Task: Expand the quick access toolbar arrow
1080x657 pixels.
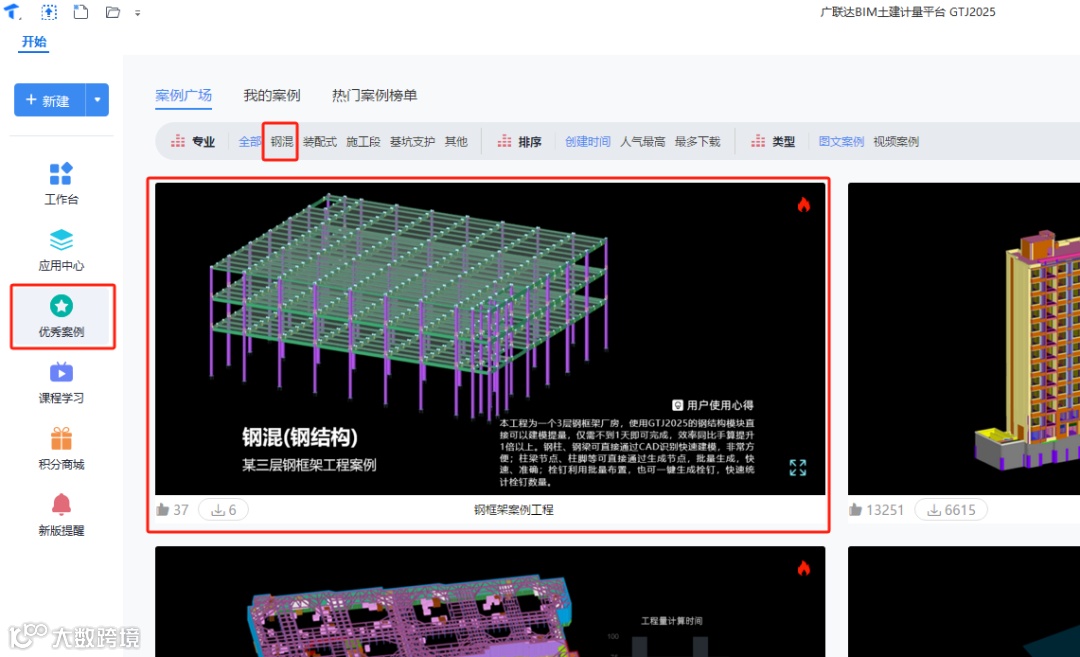Action: [138, 12]
